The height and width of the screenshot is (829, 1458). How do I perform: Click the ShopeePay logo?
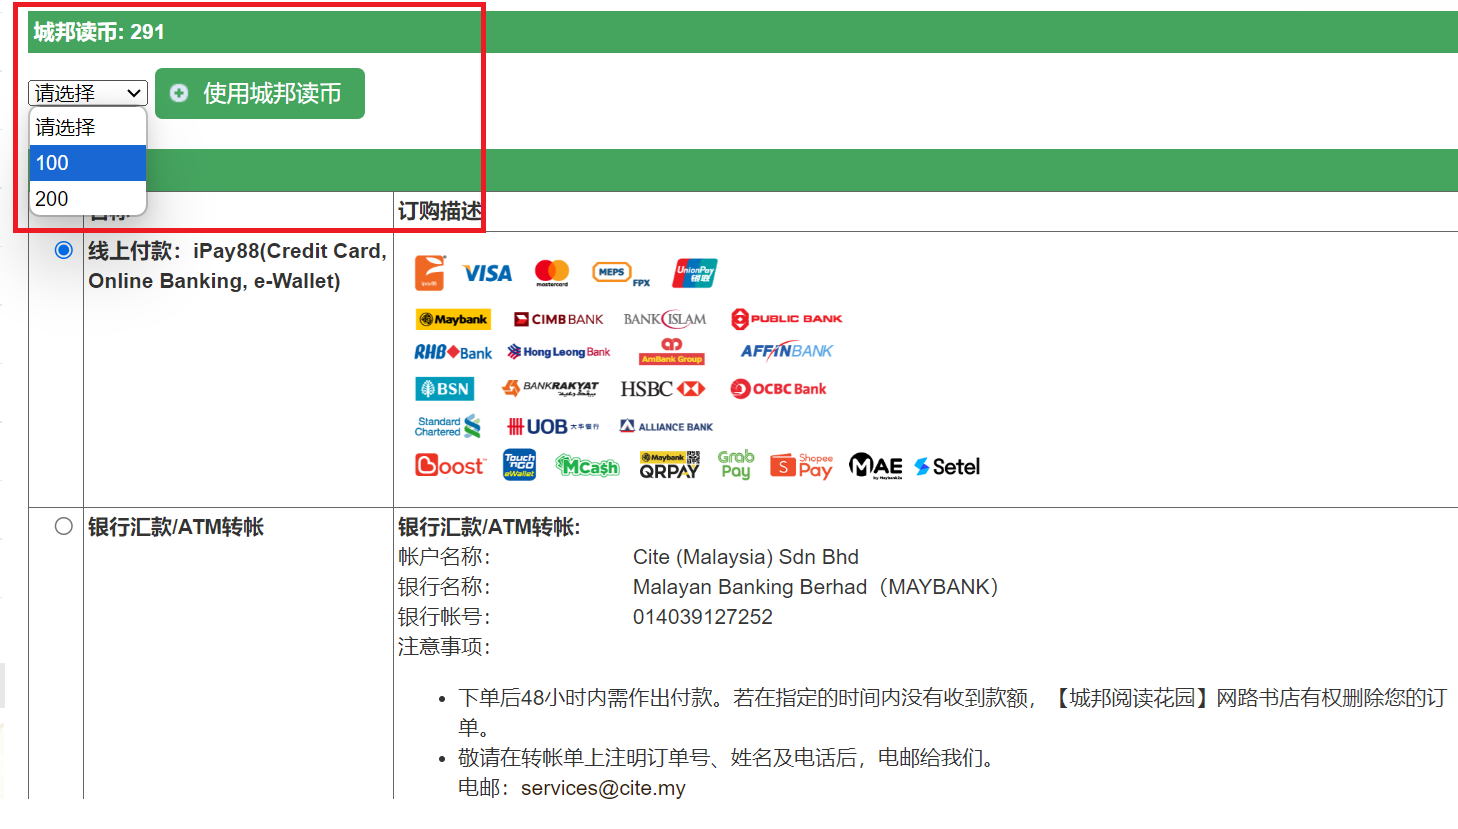pyautogui.click(x=801, y=466)
